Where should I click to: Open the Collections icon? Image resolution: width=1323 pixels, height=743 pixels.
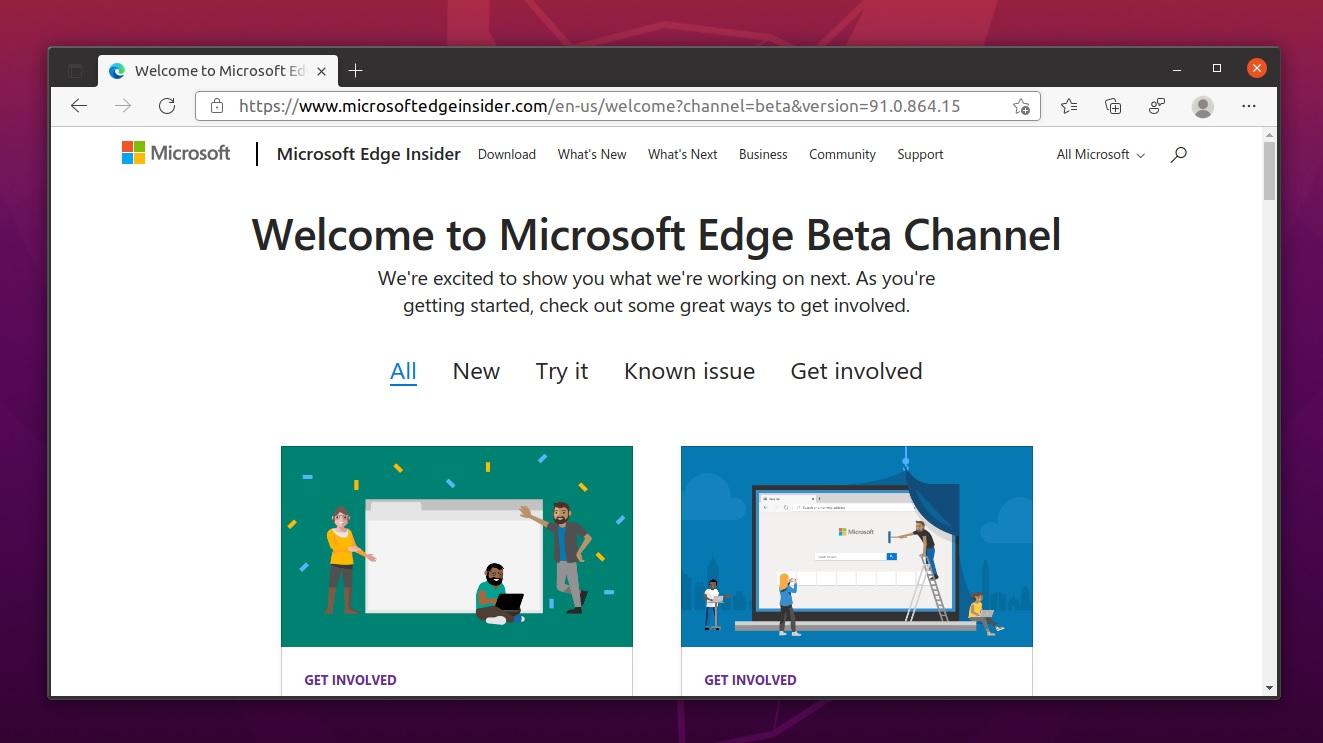[x=1113, y=106]
